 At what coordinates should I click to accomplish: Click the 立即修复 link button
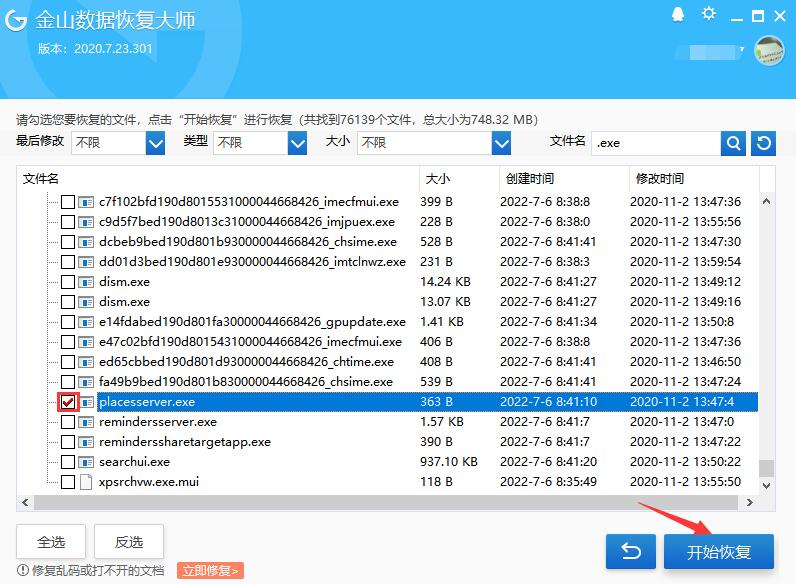[210, 571]
